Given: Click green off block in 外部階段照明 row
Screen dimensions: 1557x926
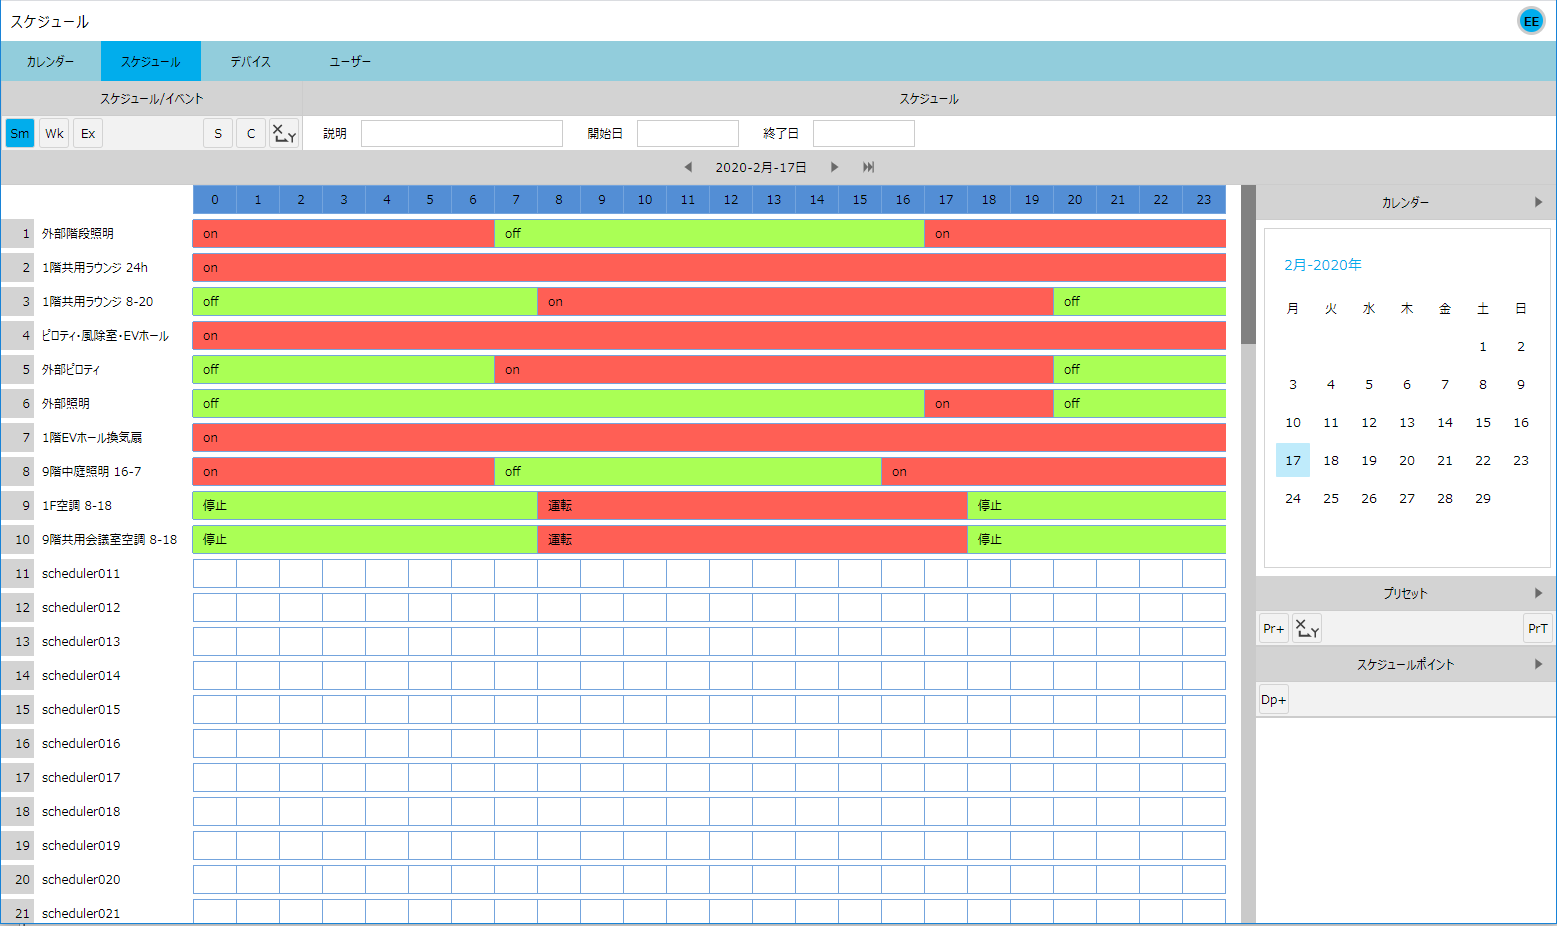Looking at the screenshot, I should (709, 233).
